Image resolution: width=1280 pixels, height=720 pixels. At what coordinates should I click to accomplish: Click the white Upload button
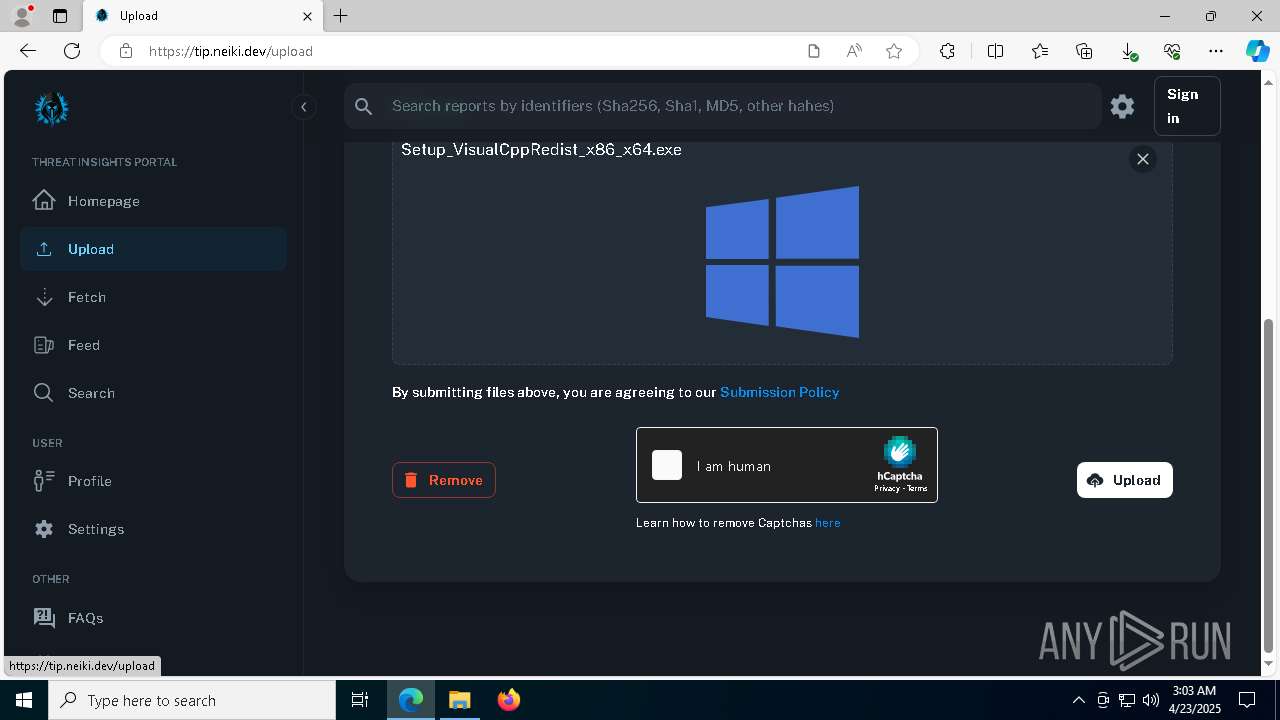click(1125, 480)
